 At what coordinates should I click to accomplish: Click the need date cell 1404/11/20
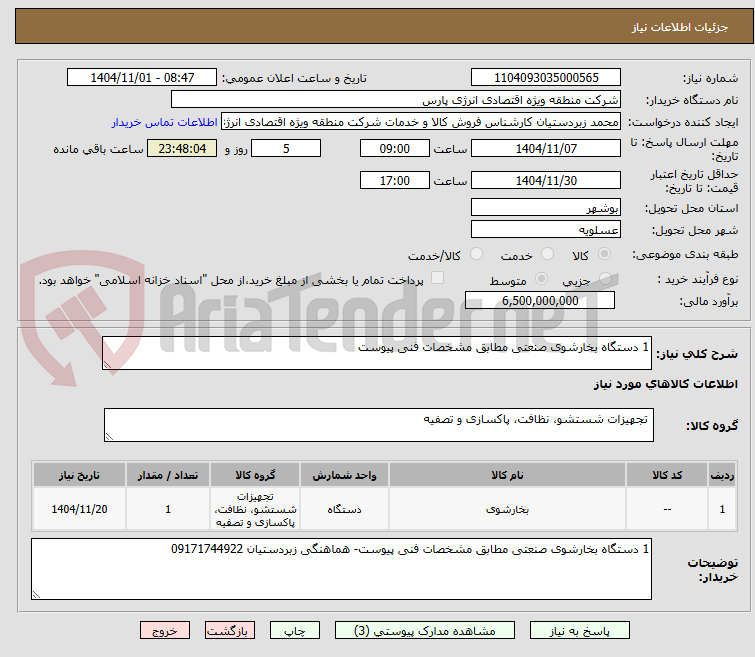[x=79, y=509]
